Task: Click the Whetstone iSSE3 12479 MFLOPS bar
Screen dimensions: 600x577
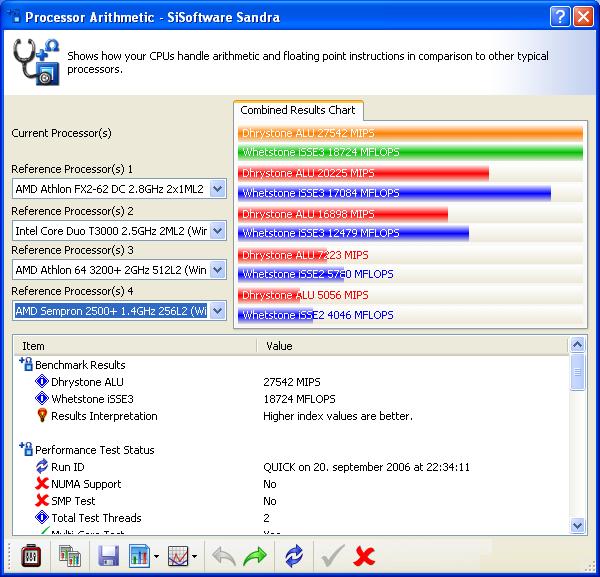Action: coord(353,233)
